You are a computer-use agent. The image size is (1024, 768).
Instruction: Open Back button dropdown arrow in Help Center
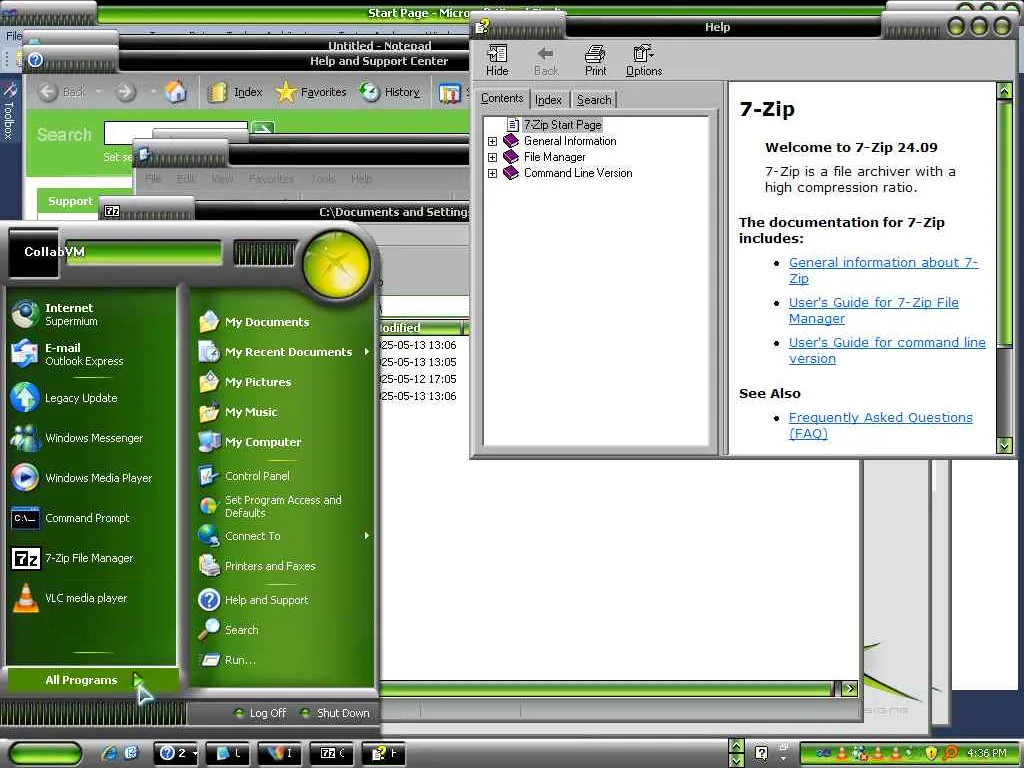pos(98,92)
